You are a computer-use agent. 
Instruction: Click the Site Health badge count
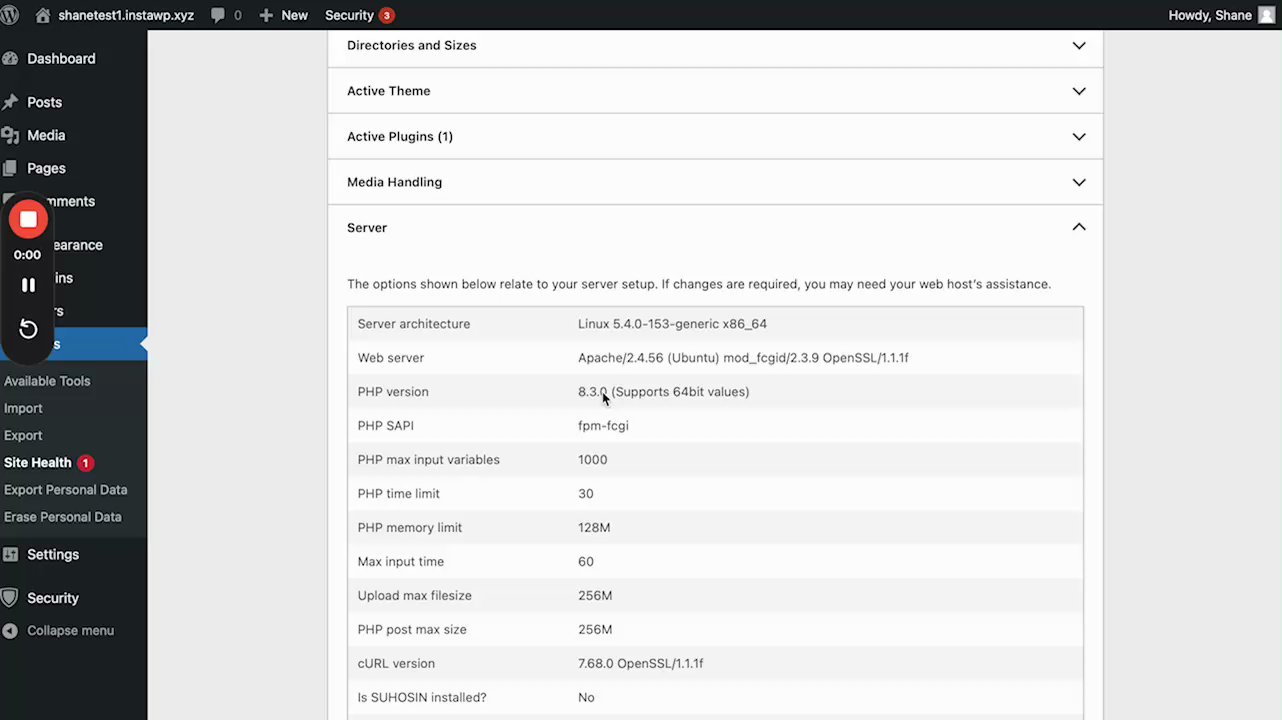click(x=86, y=463)
